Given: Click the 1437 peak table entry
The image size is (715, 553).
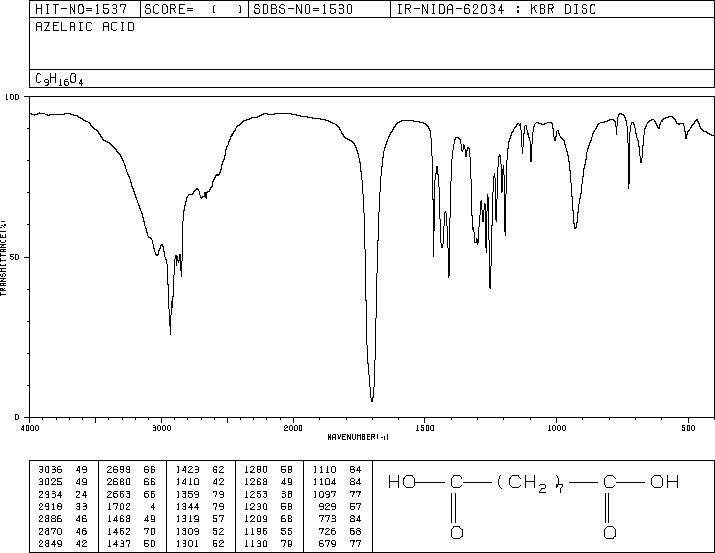Looking at the screenshot, I should click(131, 544).
